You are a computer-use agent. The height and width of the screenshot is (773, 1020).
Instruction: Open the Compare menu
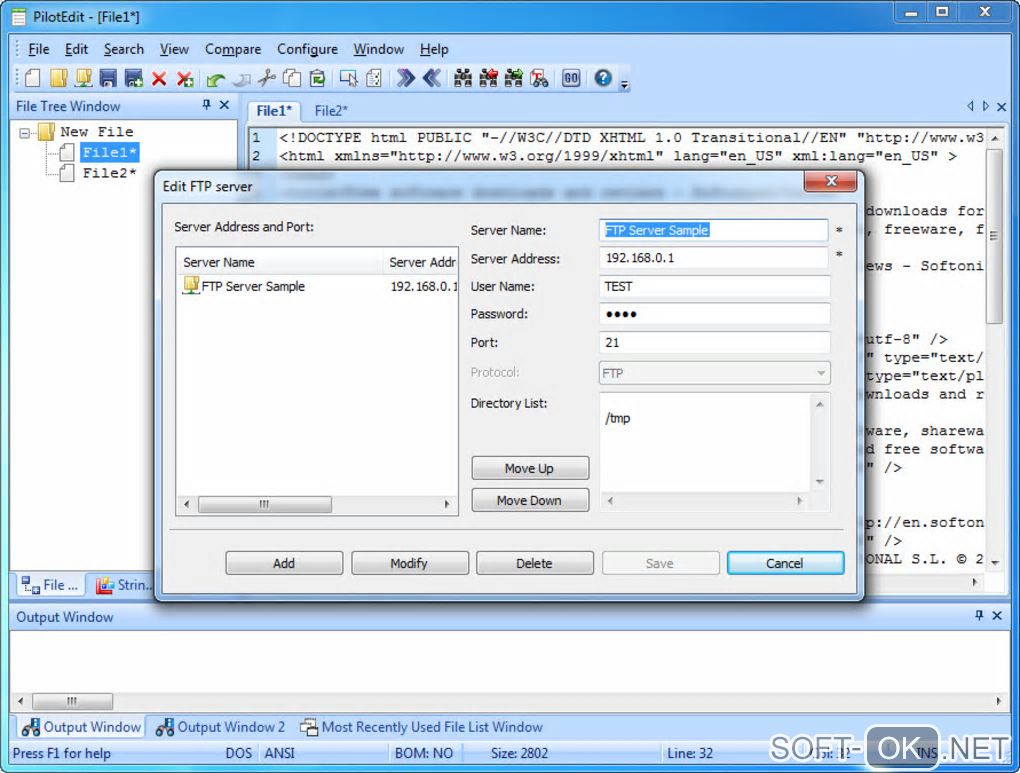tap(233, 49)
